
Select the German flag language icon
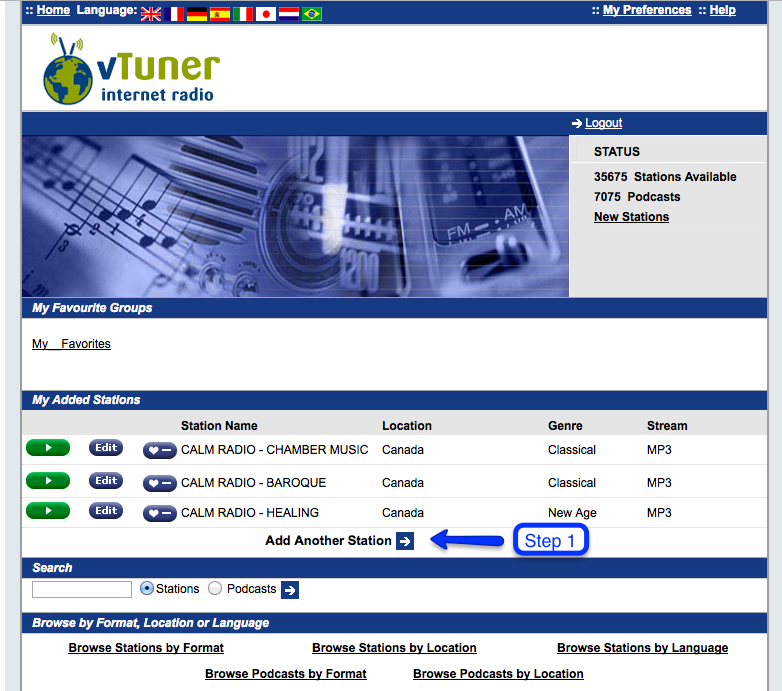pyautogui.click(x=197, y=14)
